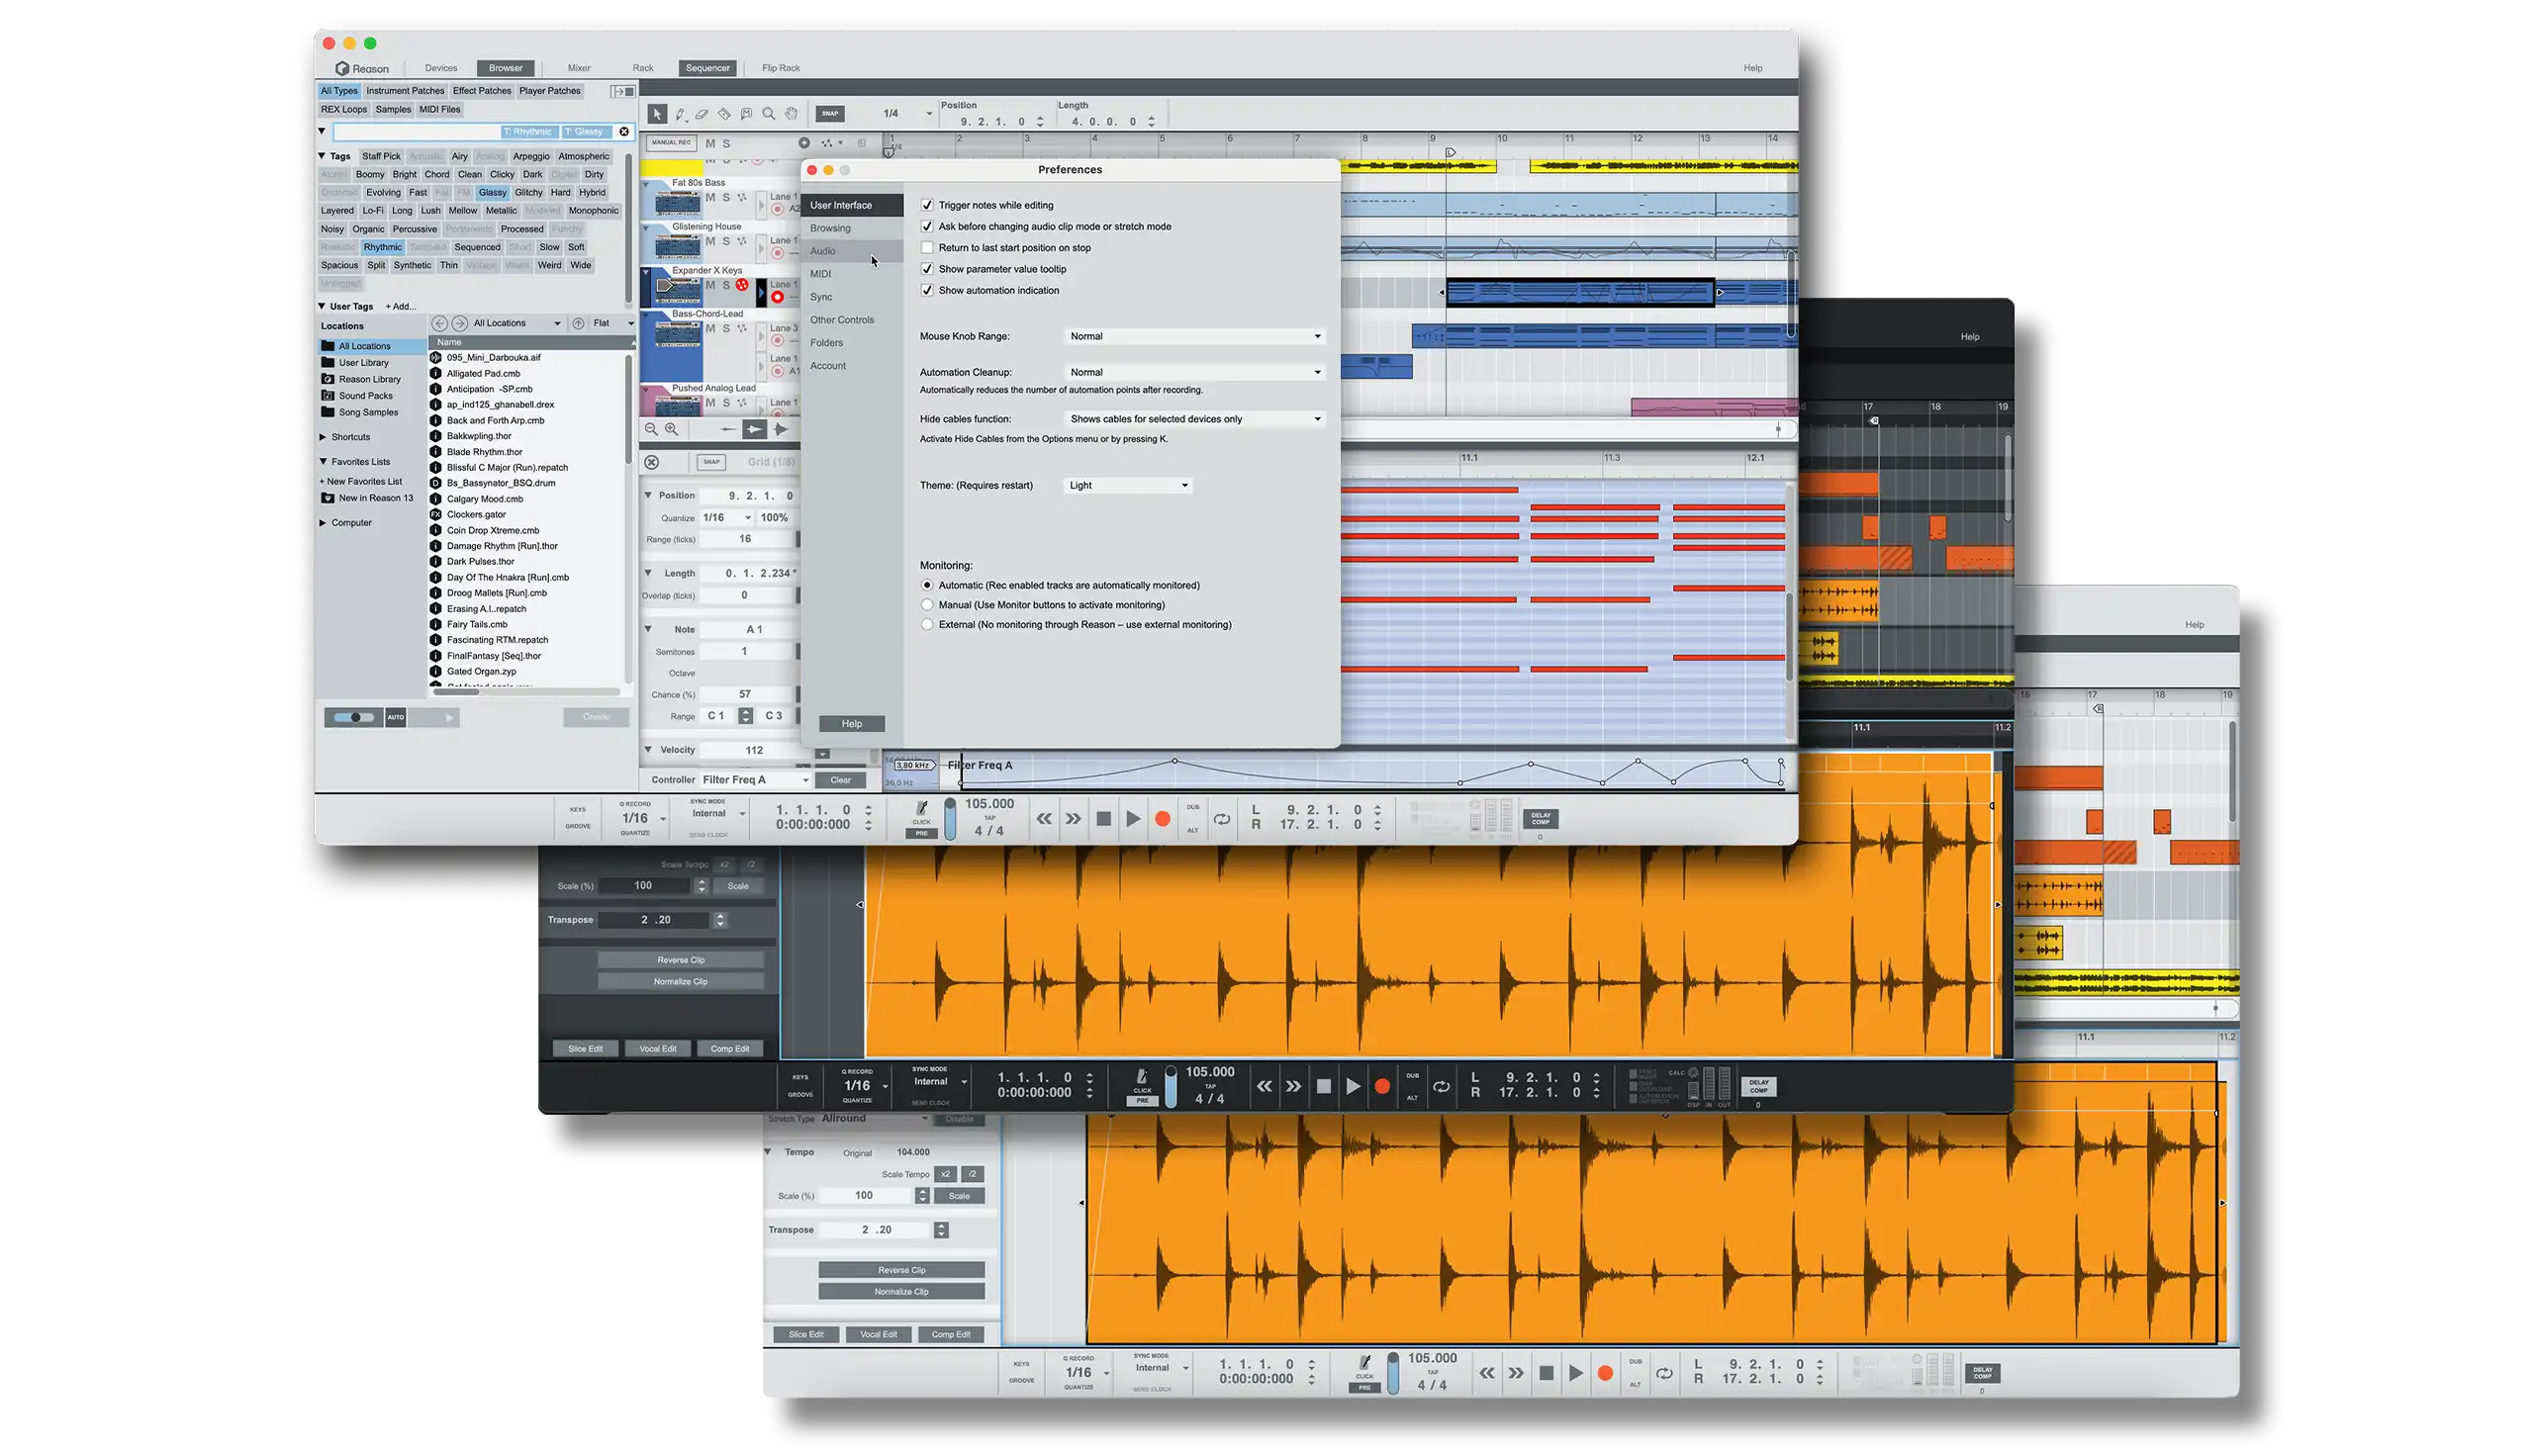
Task: Select the Eraser tool
Action: [702, 114]
